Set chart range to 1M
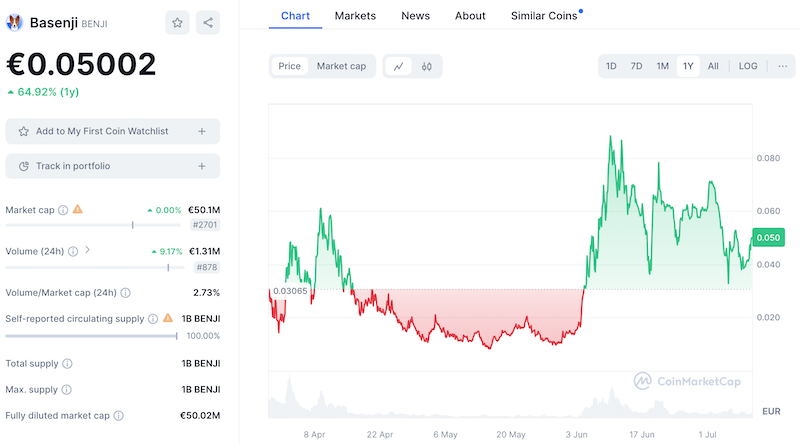 pyautogui.click(x=662, y=66)
